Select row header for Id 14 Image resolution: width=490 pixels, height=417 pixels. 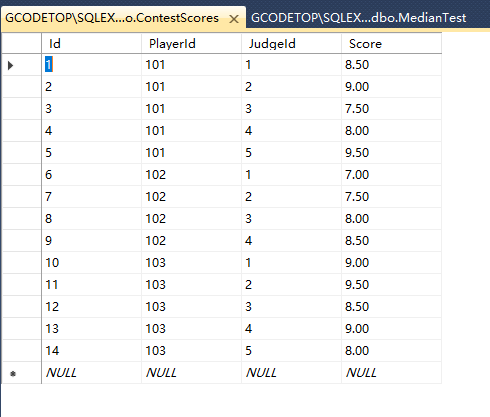point(22,351)
